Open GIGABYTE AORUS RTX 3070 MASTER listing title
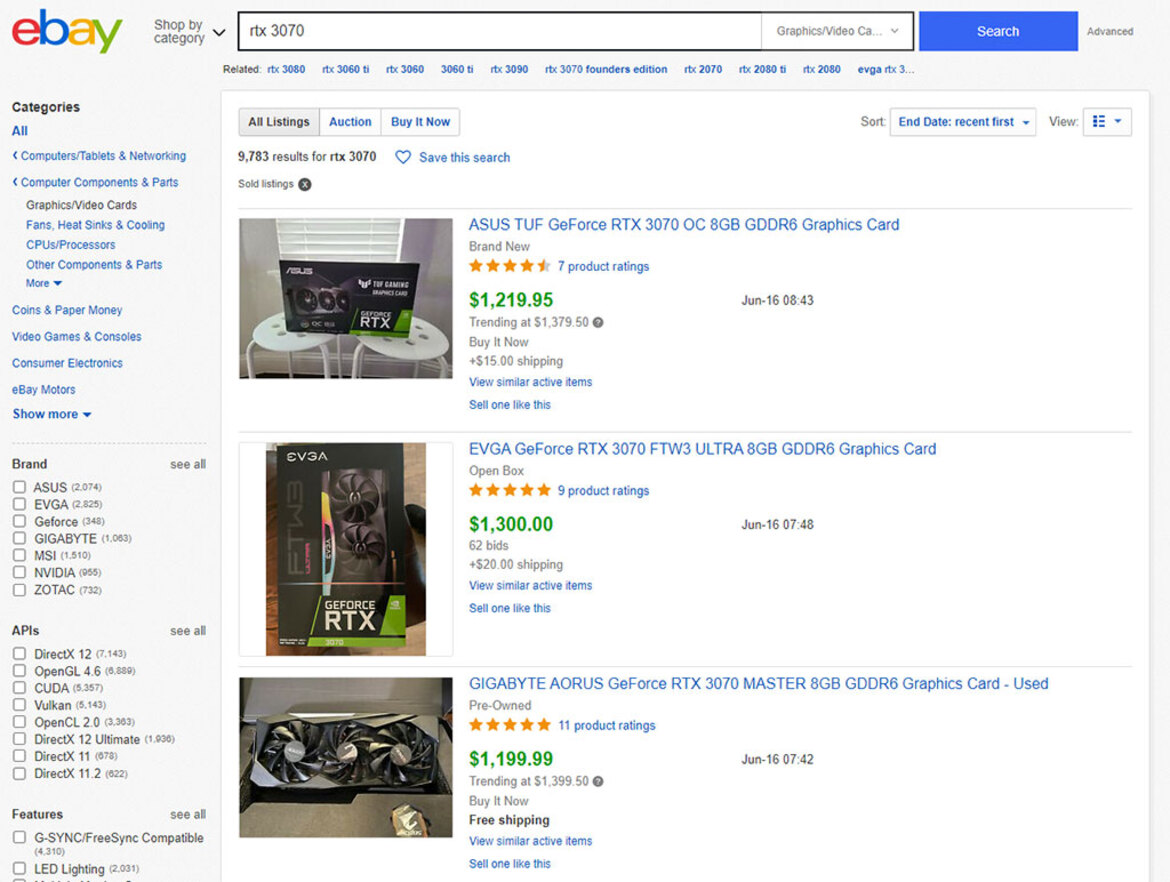 pos(758,684)
